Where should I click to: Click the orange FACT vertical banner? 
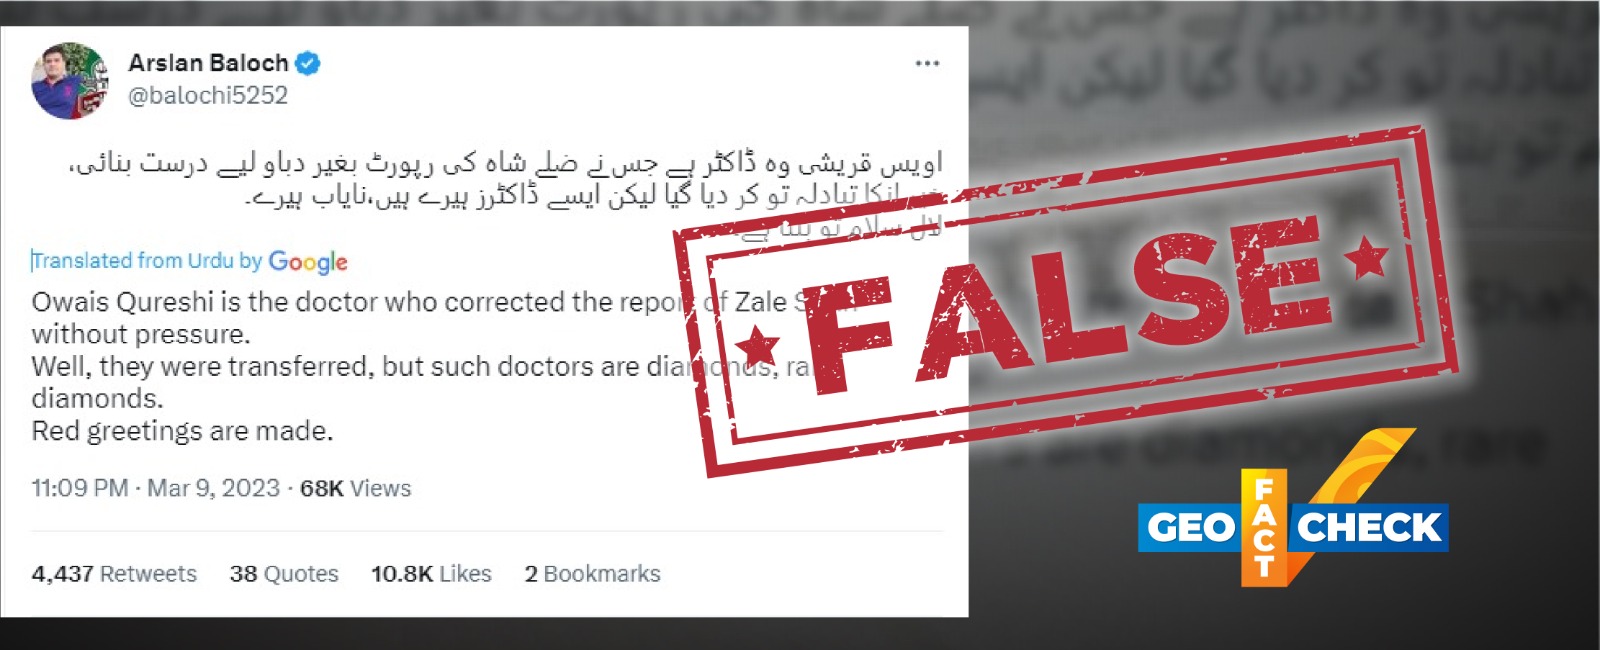[1264, 527]
